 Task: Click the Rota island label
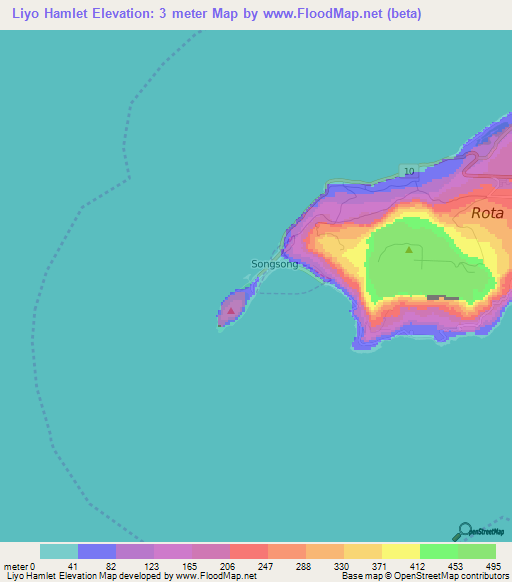click(487, 213)
